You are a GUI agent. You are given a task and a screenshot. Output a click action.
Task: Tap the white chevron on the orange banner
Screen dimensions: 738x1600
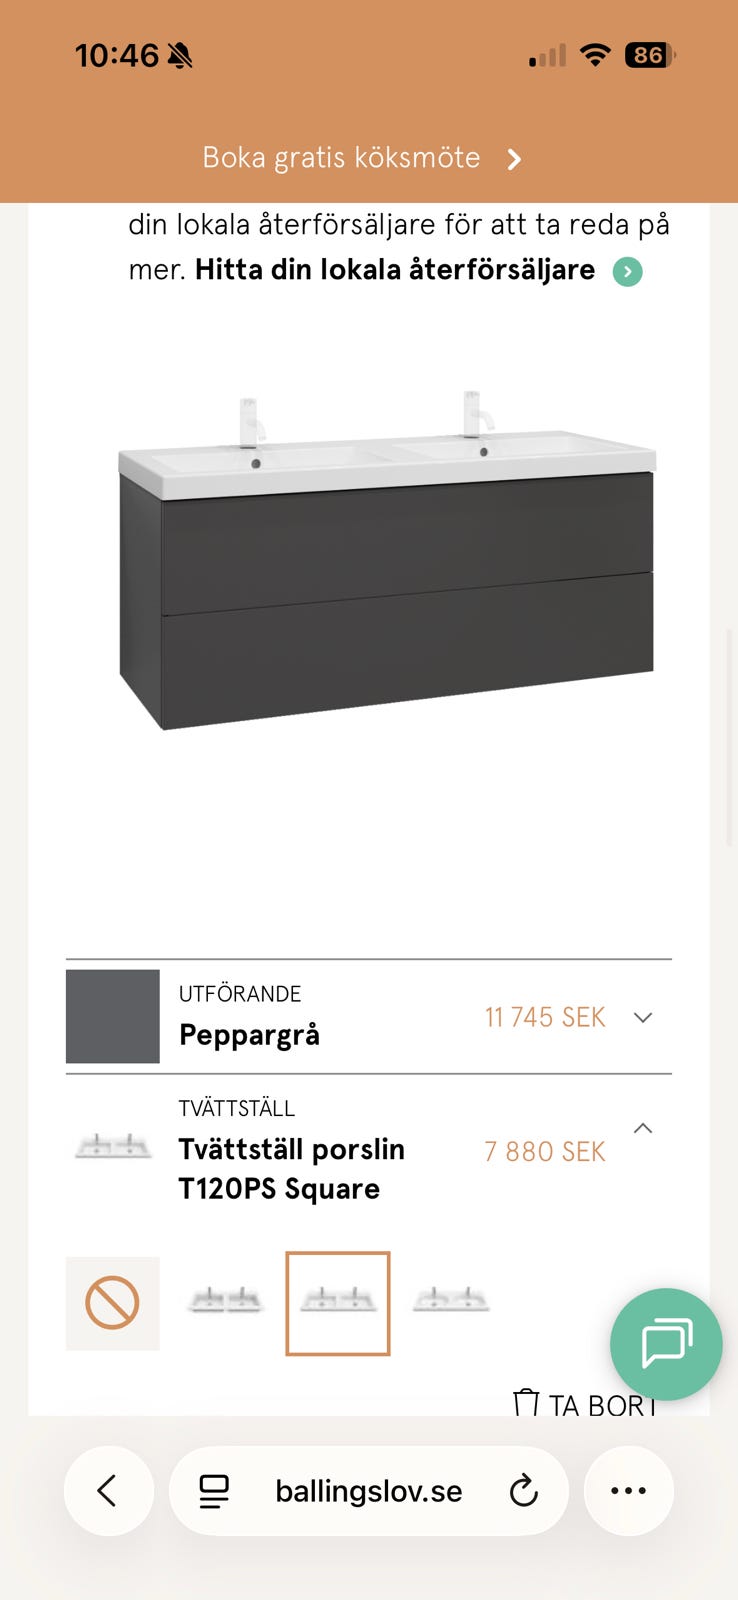514,159
